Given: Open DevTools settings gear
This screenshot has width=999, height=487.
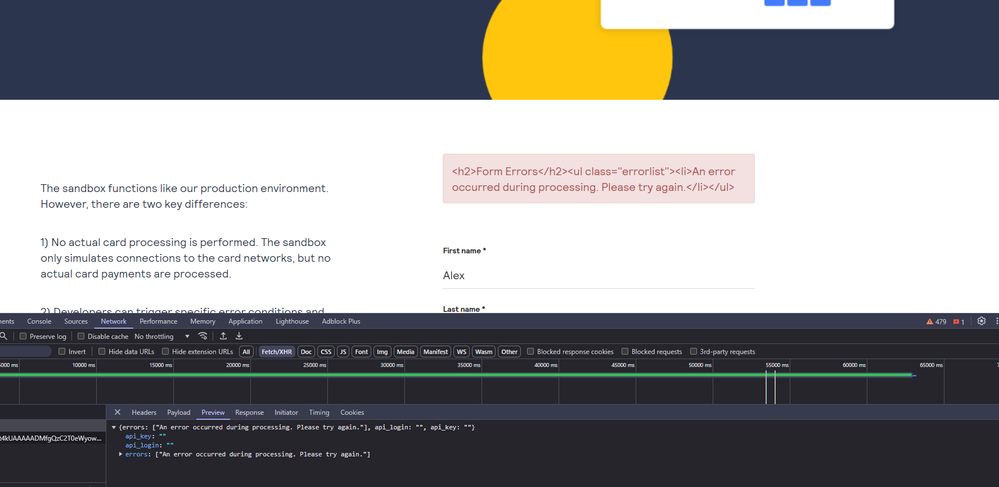Looking at the screenshot, I should point(981,321).
